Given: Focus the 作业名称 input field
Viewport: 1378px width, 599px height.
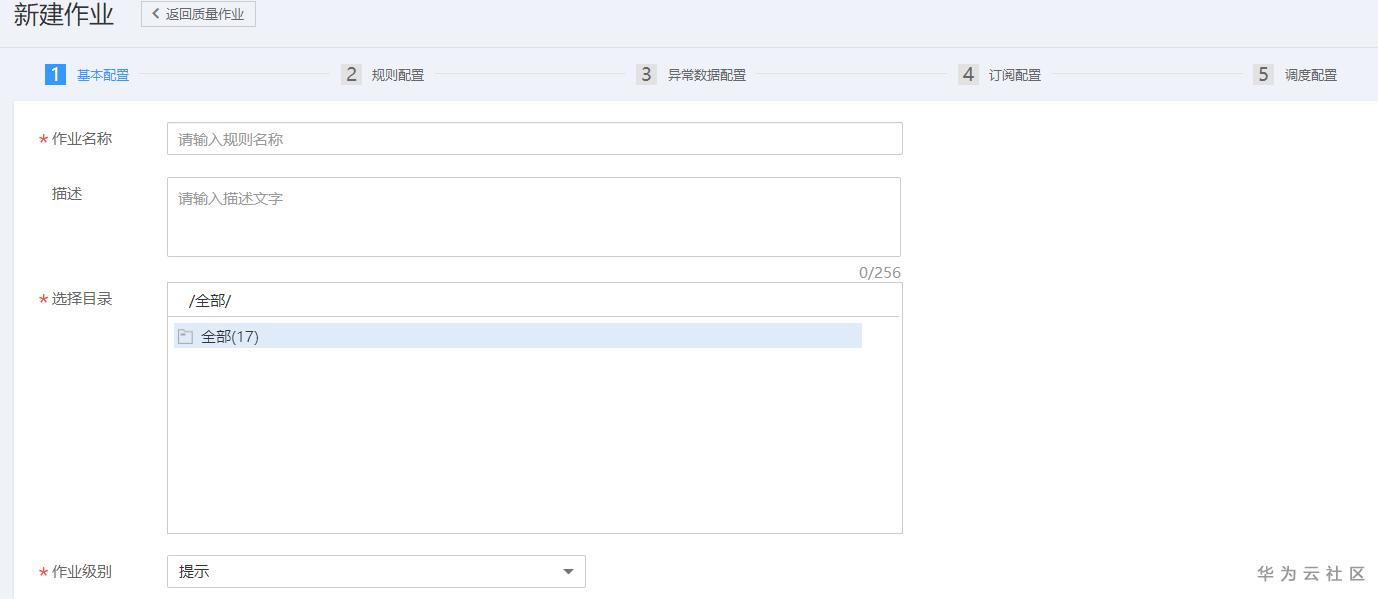Looking at the screenshot, I should coord(534,139).
